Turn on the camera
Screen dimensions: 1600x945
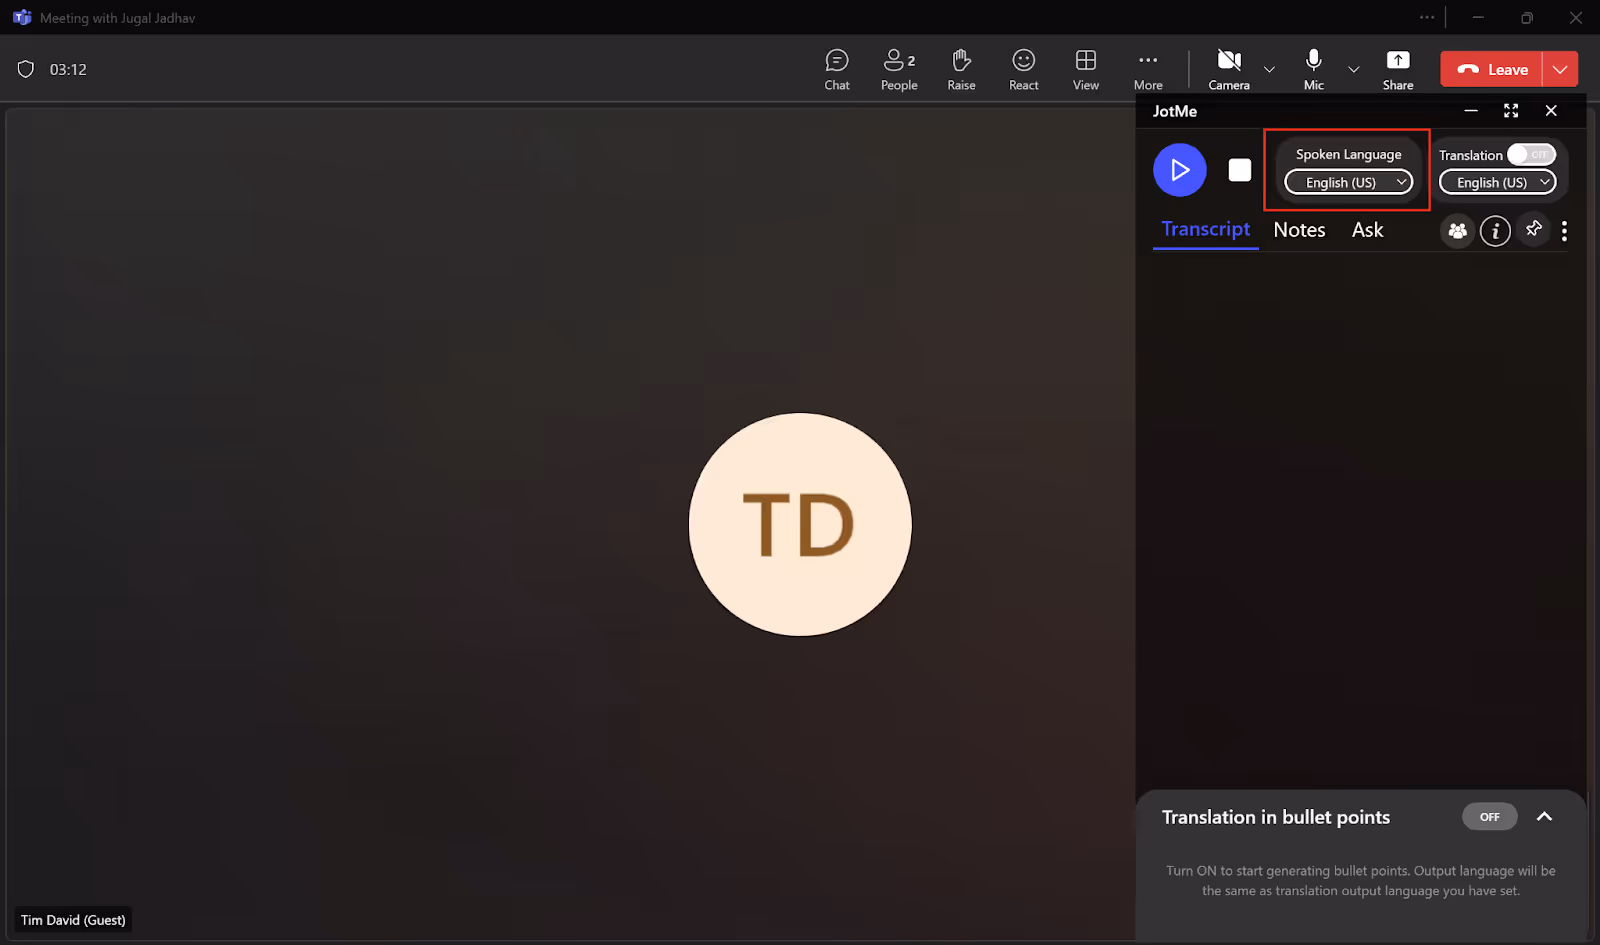click(x=1229, y=70)
